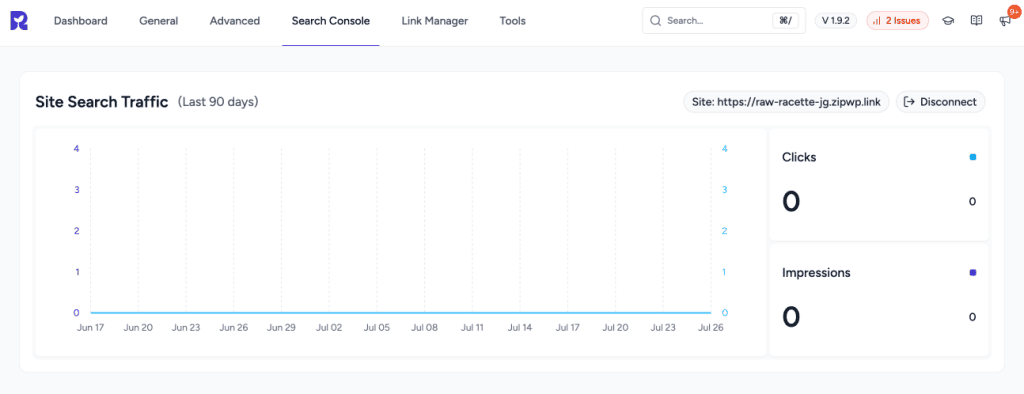Viewport: 1024px width, 394px height.
Task: Click the ⌘/ keyboard shortcut badge
Action: [x=786, y=21]
